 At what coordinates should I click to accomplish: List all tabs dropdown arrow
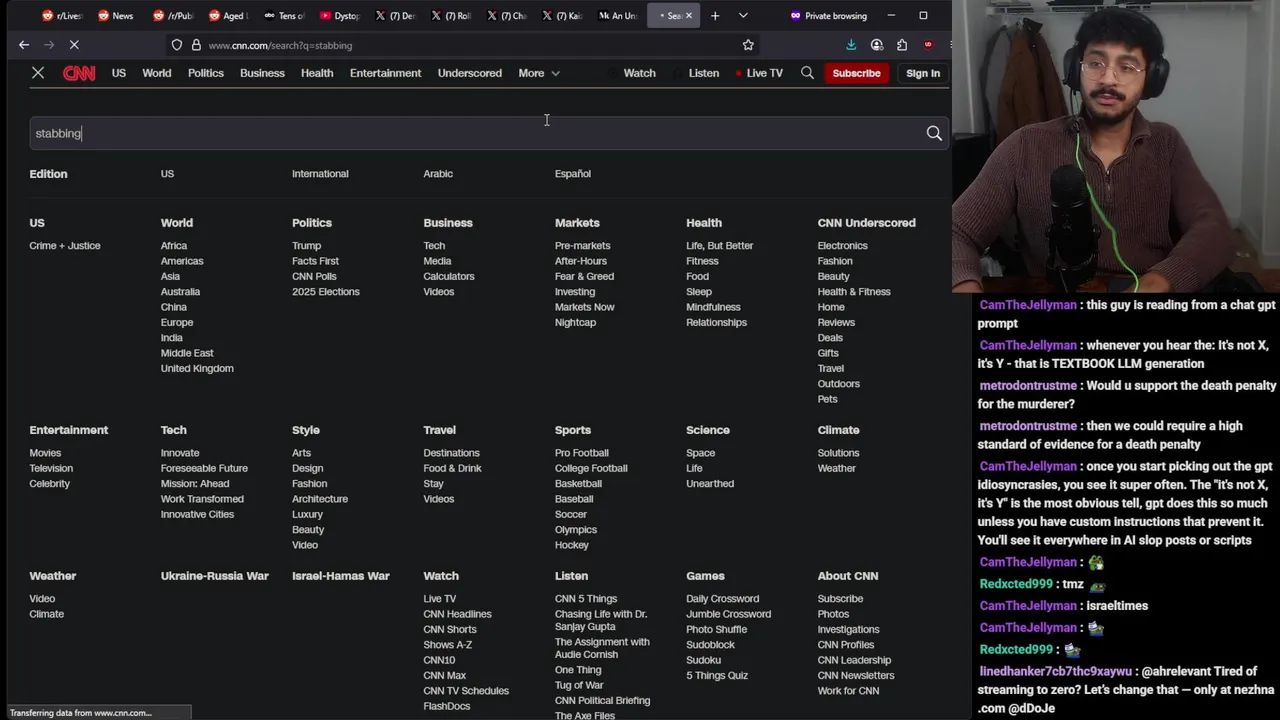[x=743, y=16]
